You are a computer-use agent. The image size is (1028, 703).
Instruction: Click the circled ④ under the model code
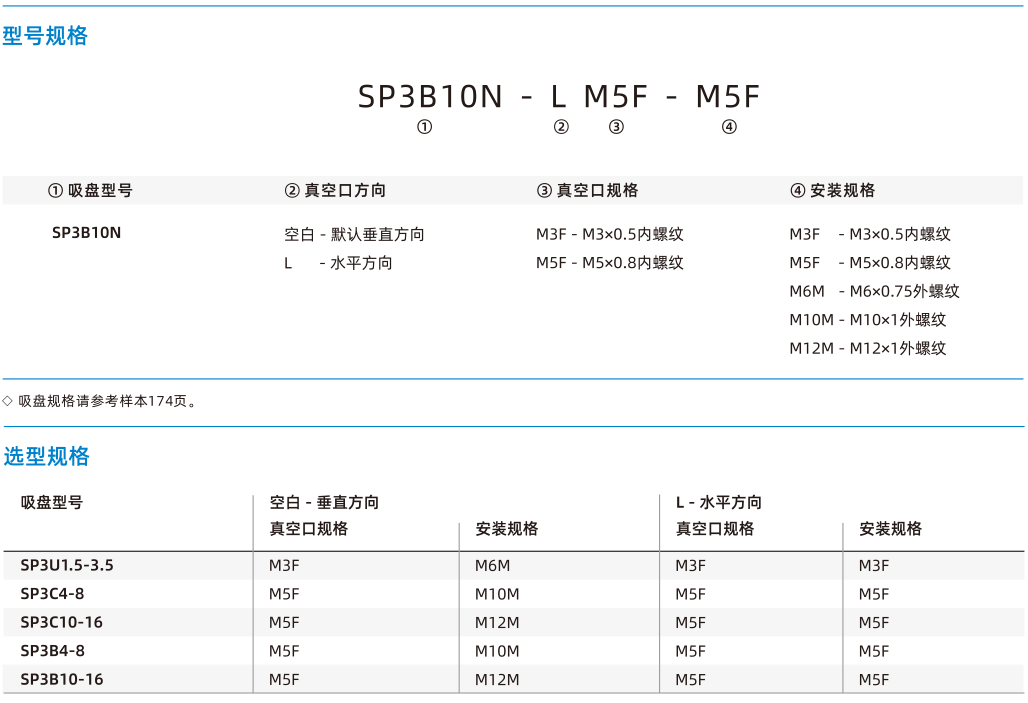coord(729,127)
